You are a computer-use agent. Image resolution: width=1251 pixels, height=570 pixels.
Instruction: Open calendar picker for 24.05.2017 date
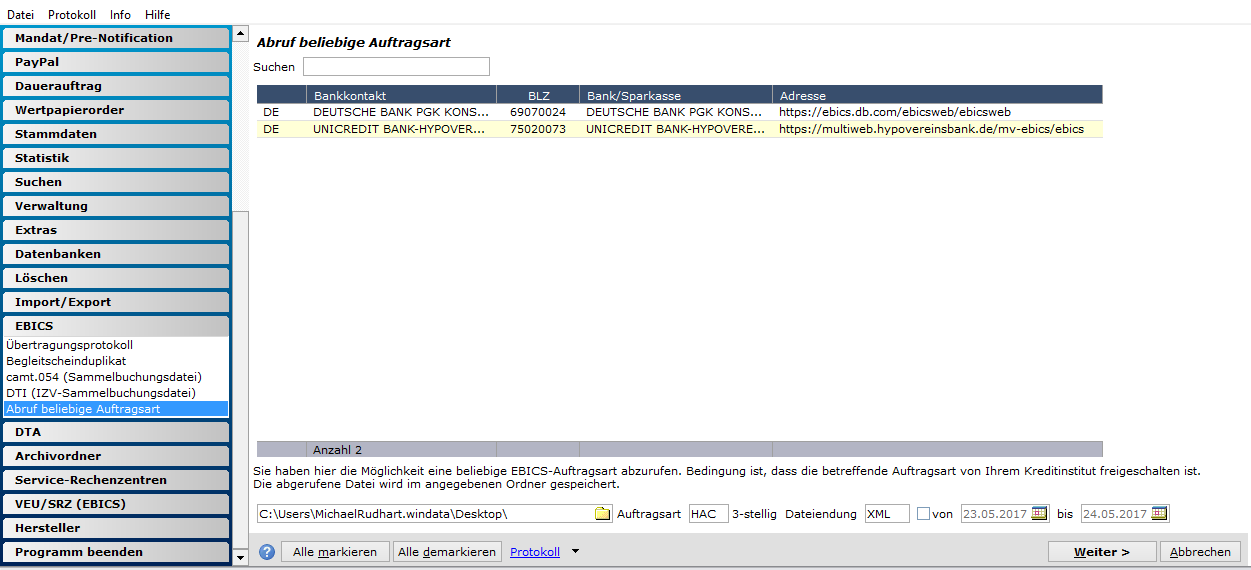click(1159, 514)
